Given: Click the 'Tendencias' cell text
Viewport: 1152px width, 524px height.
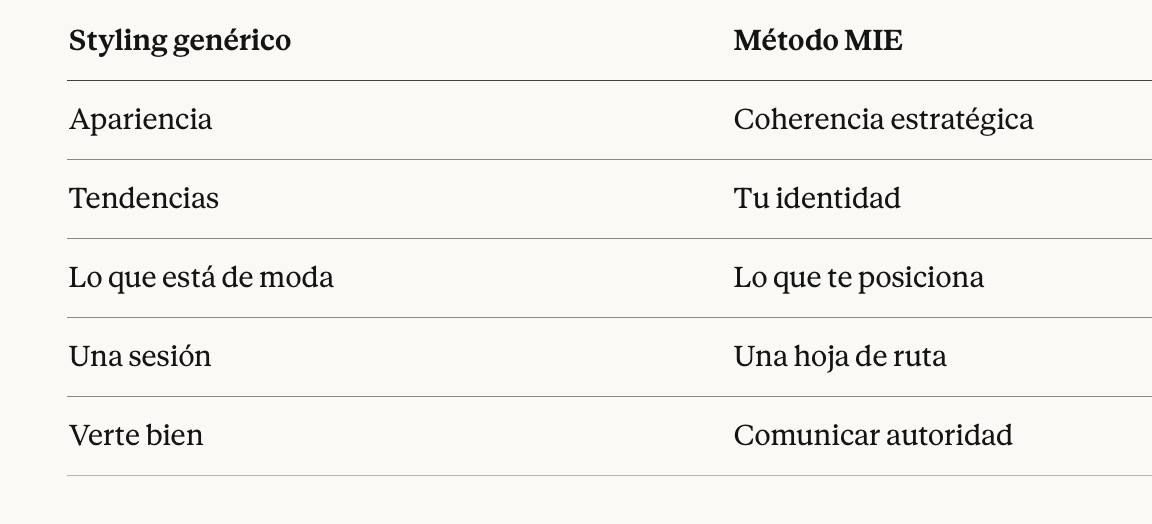Looking at the screenshot, I should 143,199.
